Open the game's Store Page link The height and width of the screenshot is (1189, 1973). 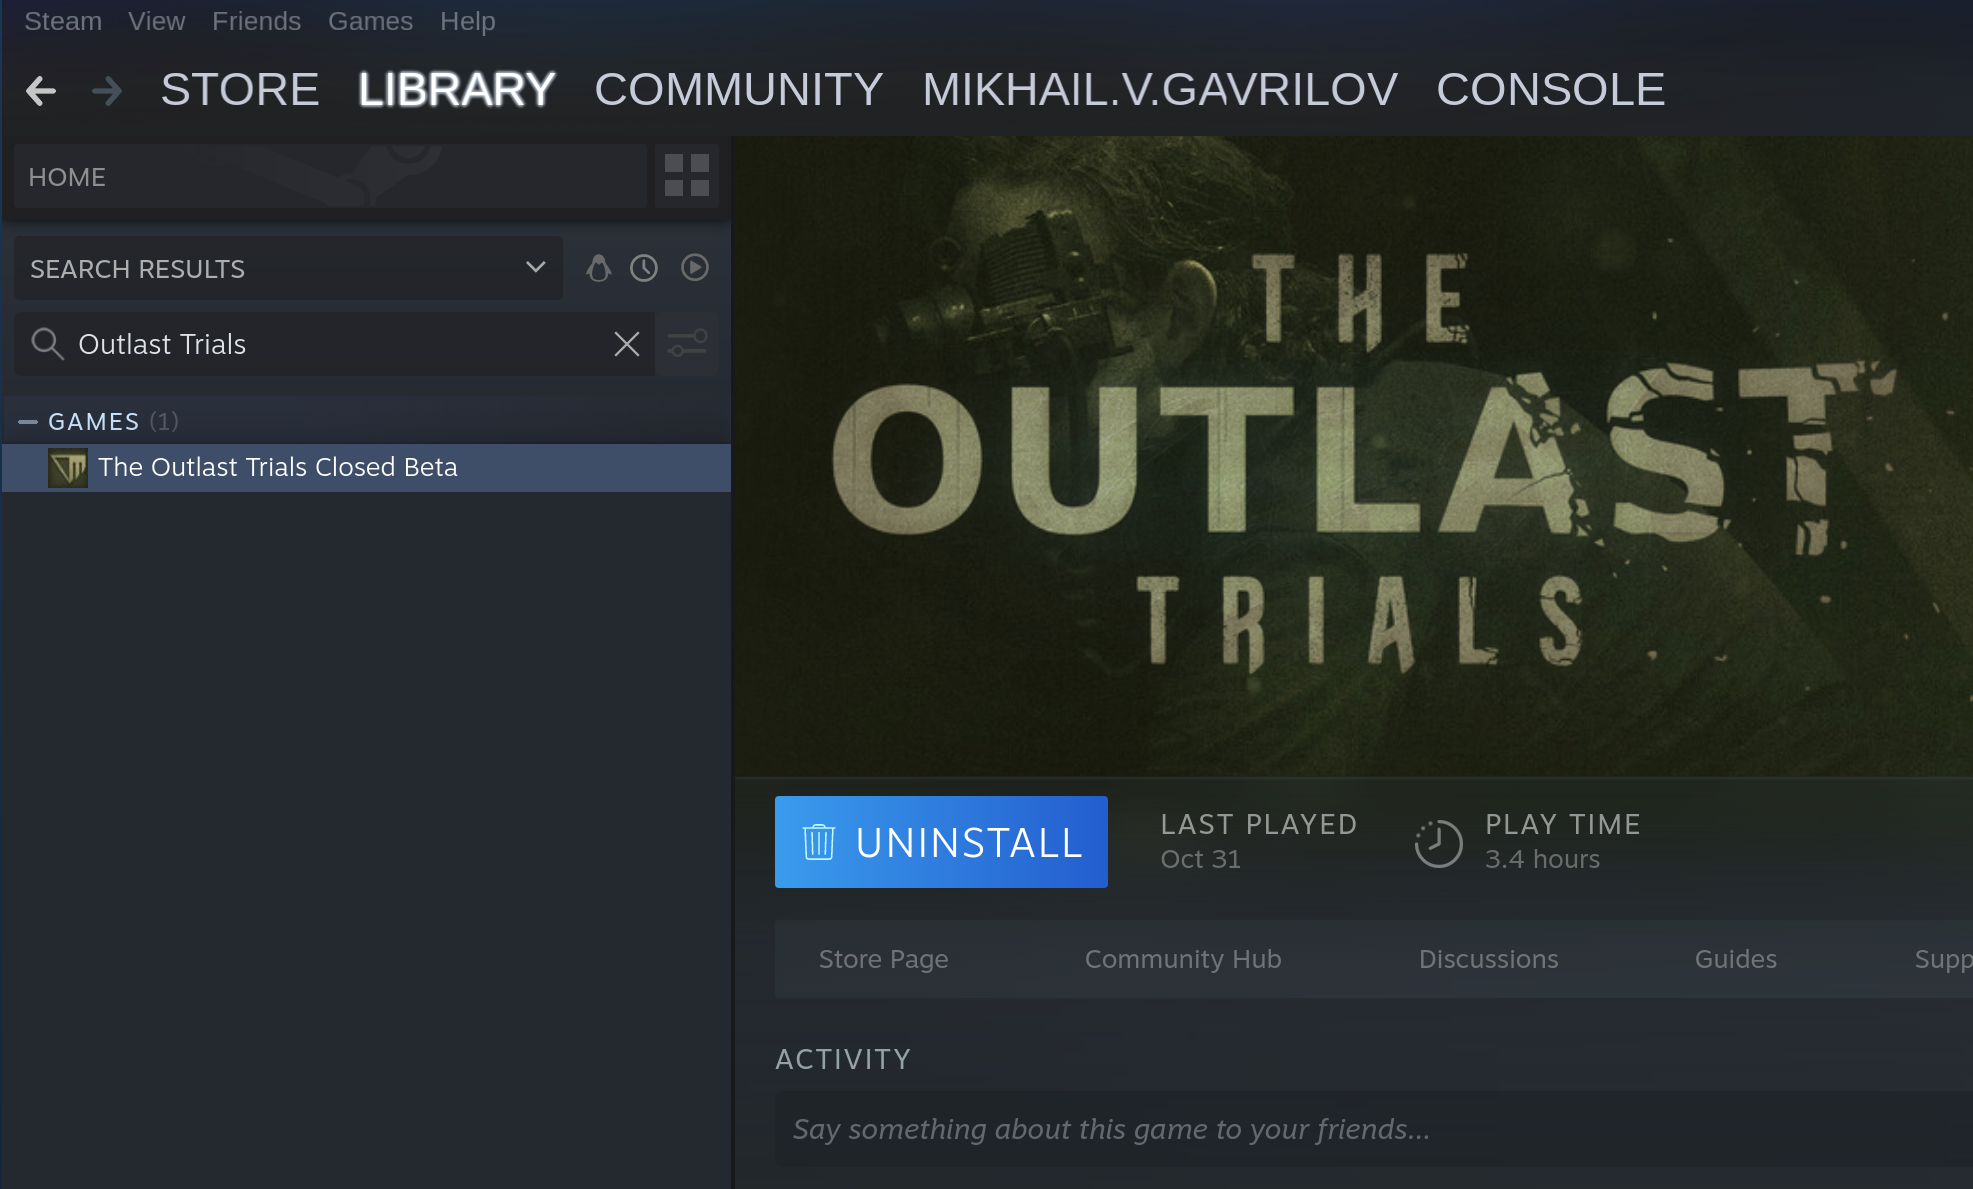(x=884, y=959)
